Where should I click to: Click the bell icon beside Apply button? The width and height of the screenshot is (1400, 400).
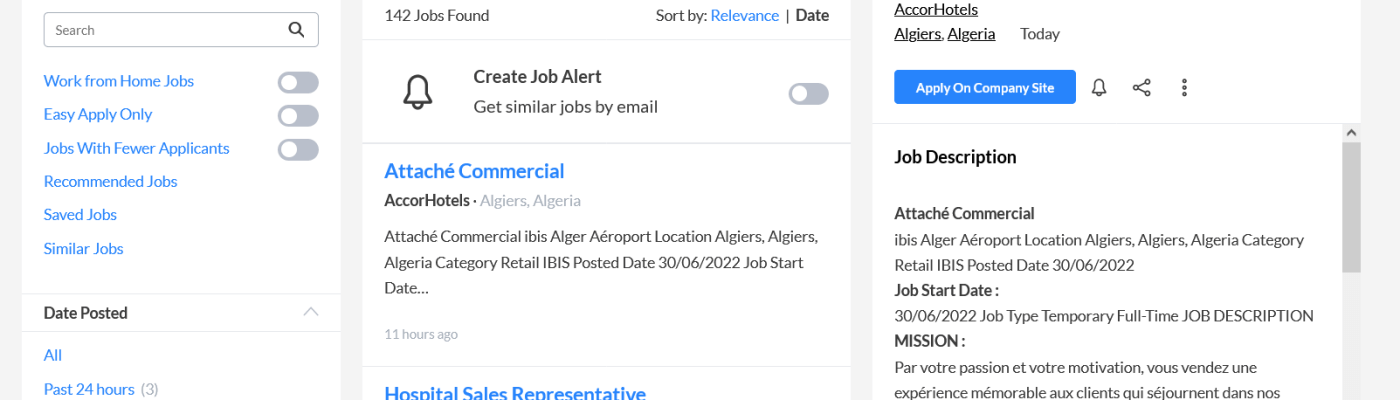(1099, 88)
